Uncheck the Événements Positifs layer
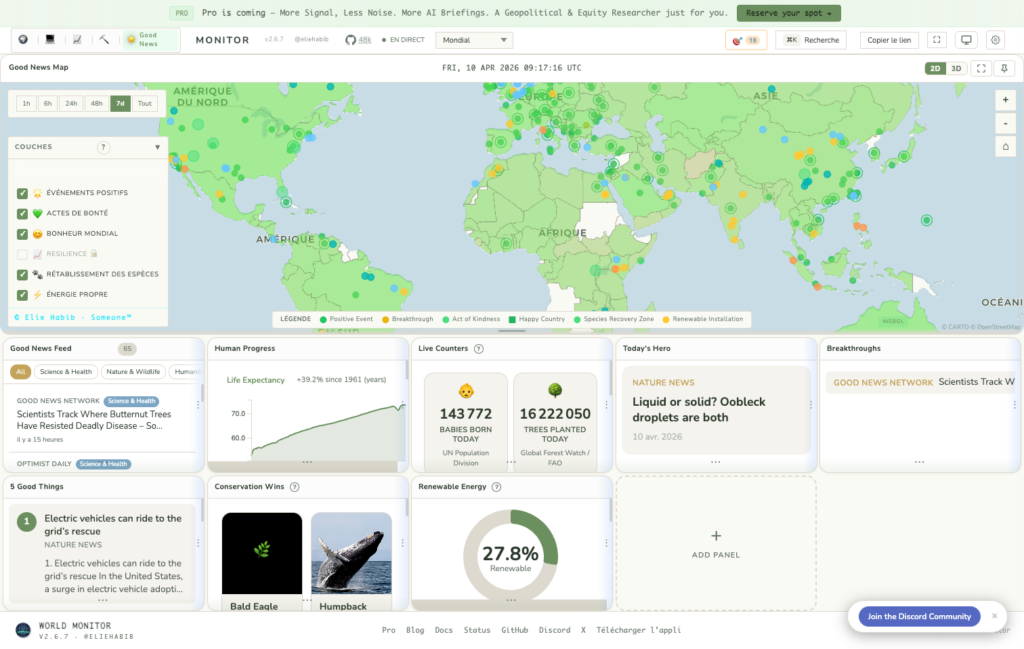1024x649 pixels. [22, 193]
